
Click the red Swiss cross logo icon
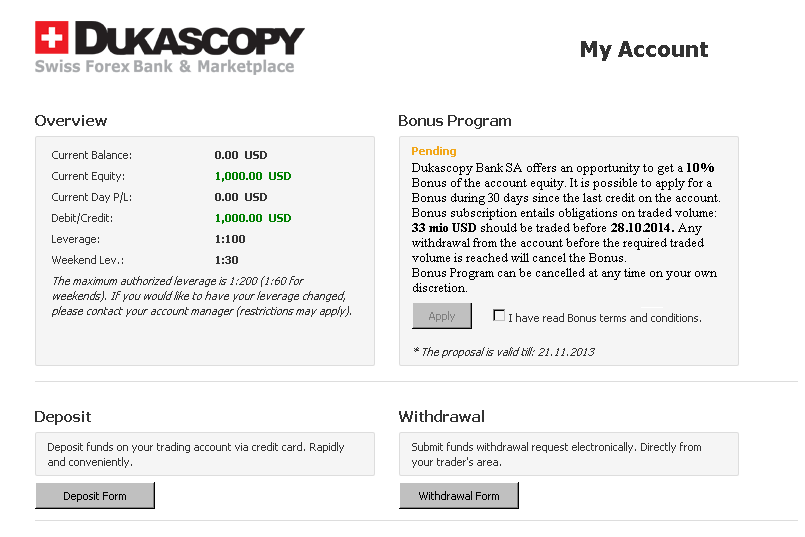[x=51, y=37]
